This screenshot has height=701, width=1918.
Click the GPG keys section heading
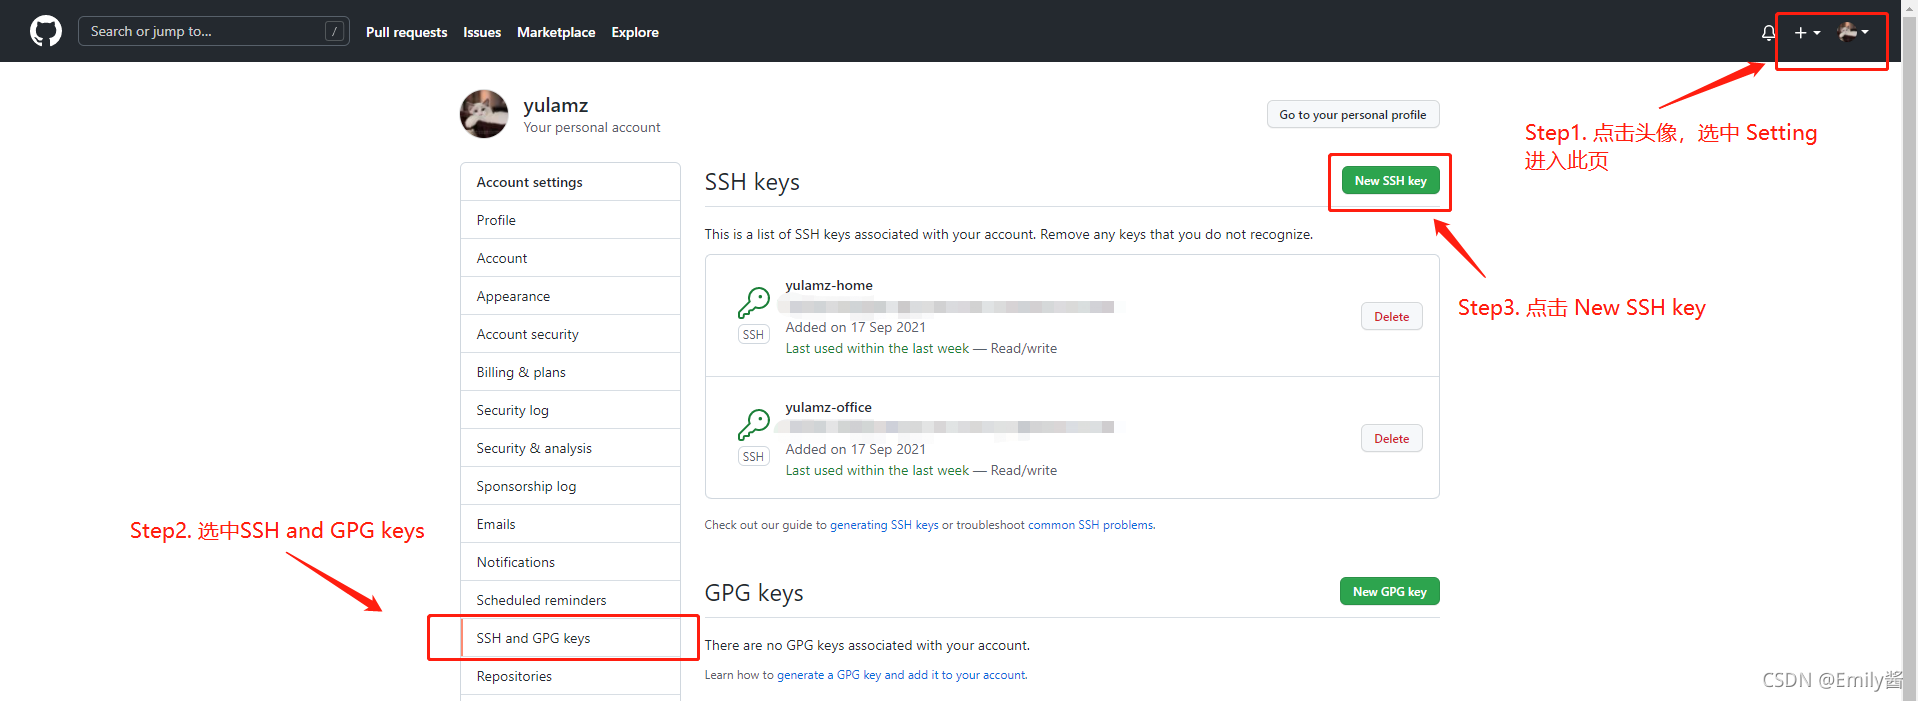(x=754, y=593)
